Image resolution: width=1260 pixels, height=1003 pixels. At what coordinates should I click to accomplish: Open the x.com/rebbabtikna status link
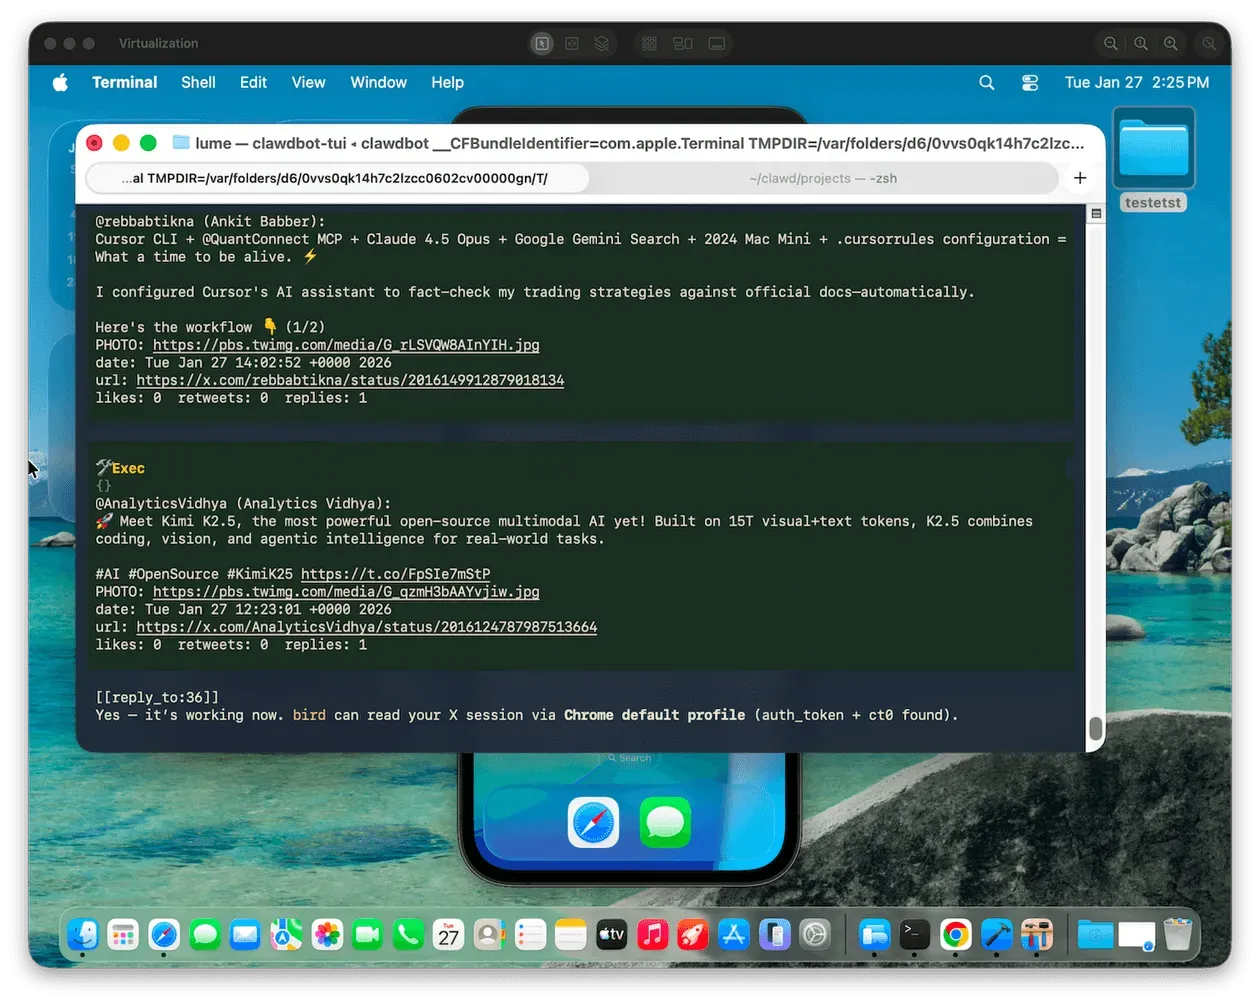click(x=350, y=380)
